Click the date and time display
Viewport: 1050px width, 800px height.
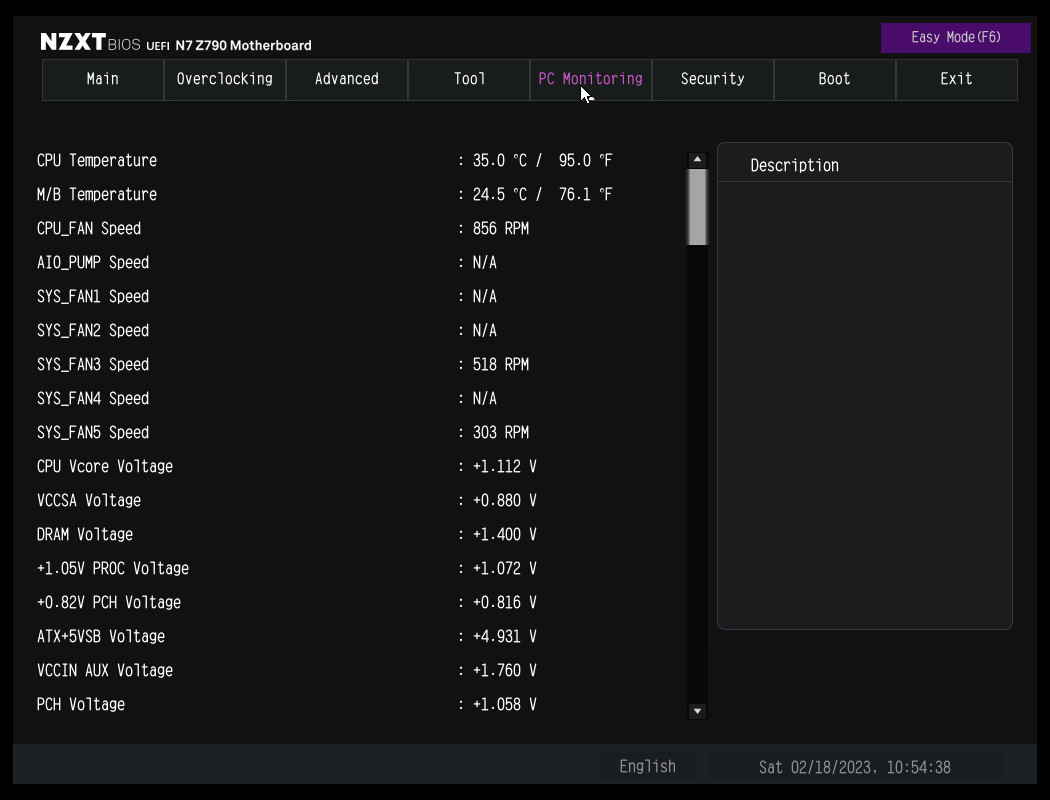click(854, 768)
